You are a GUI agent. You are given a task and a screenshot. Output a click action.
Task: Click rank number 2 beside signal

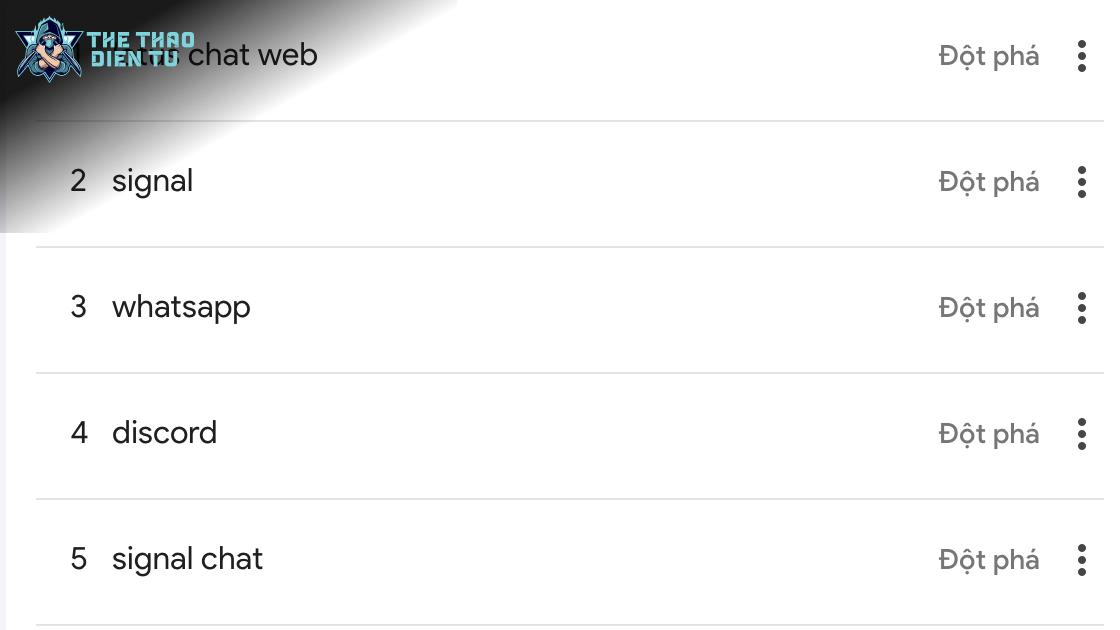coord(78,181)
